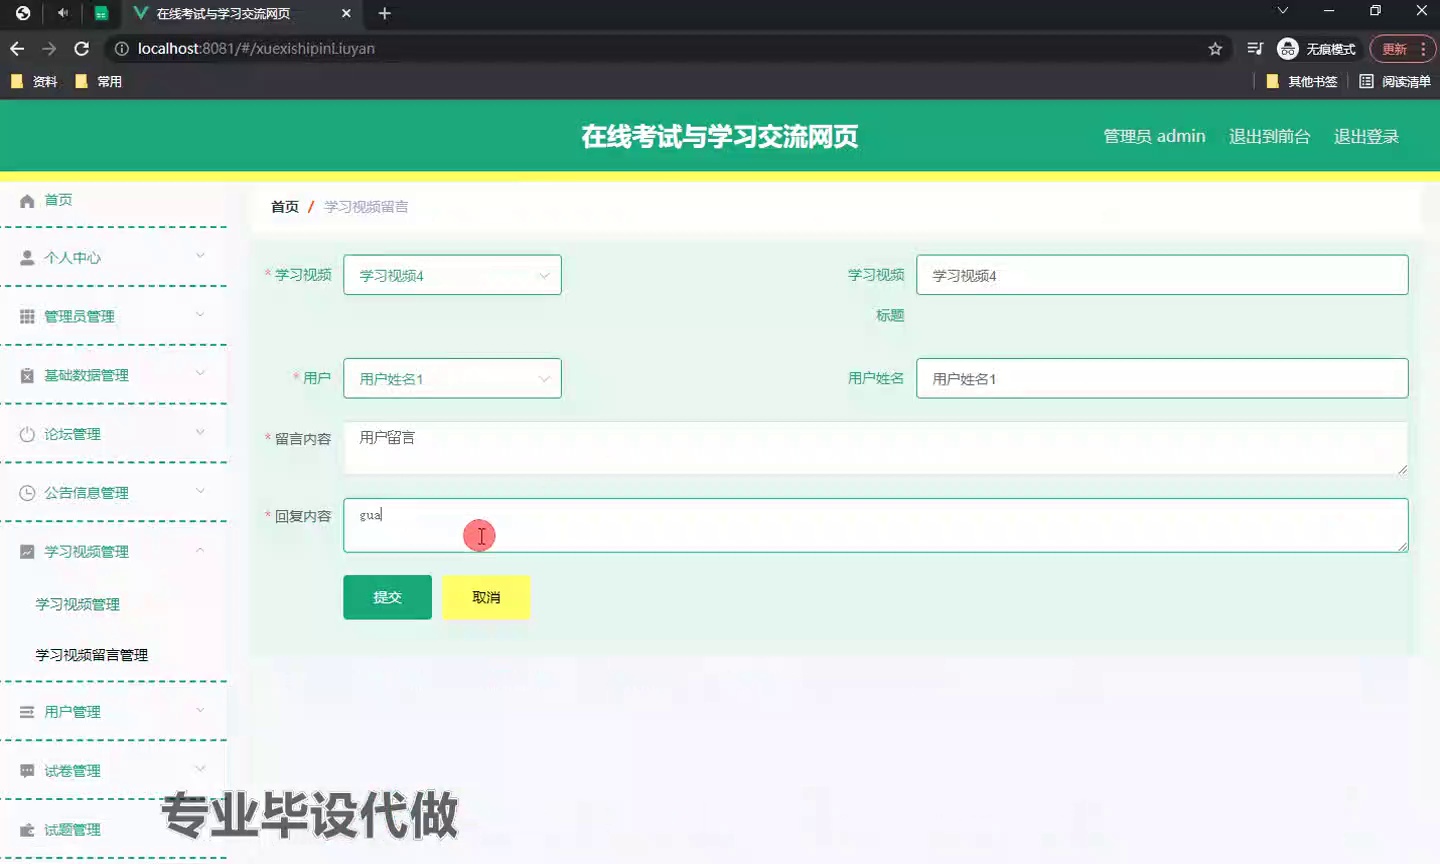
Task: Bookmark this page with the star icon
Action: click(1215, 48)
